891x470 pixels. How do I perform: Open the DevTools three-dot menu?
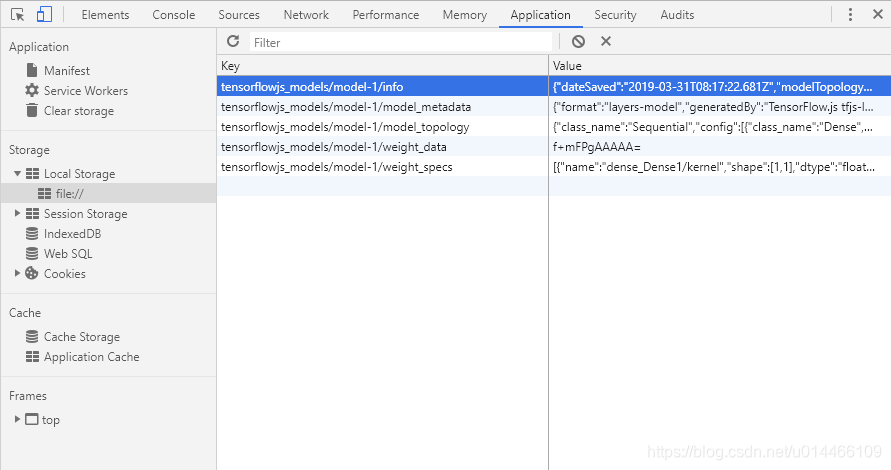850,15
